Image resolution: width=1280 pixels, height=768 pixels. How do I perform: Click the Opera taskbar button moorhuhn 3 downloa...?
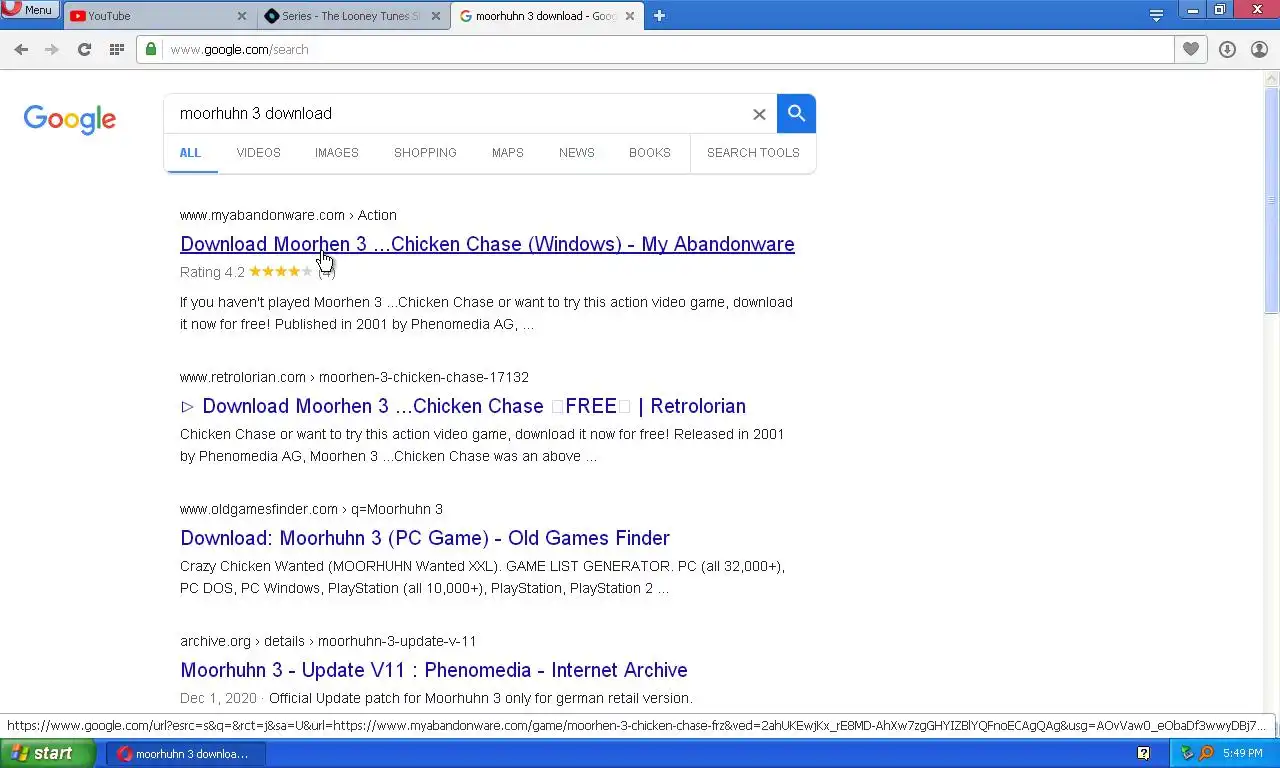[185, 754]
